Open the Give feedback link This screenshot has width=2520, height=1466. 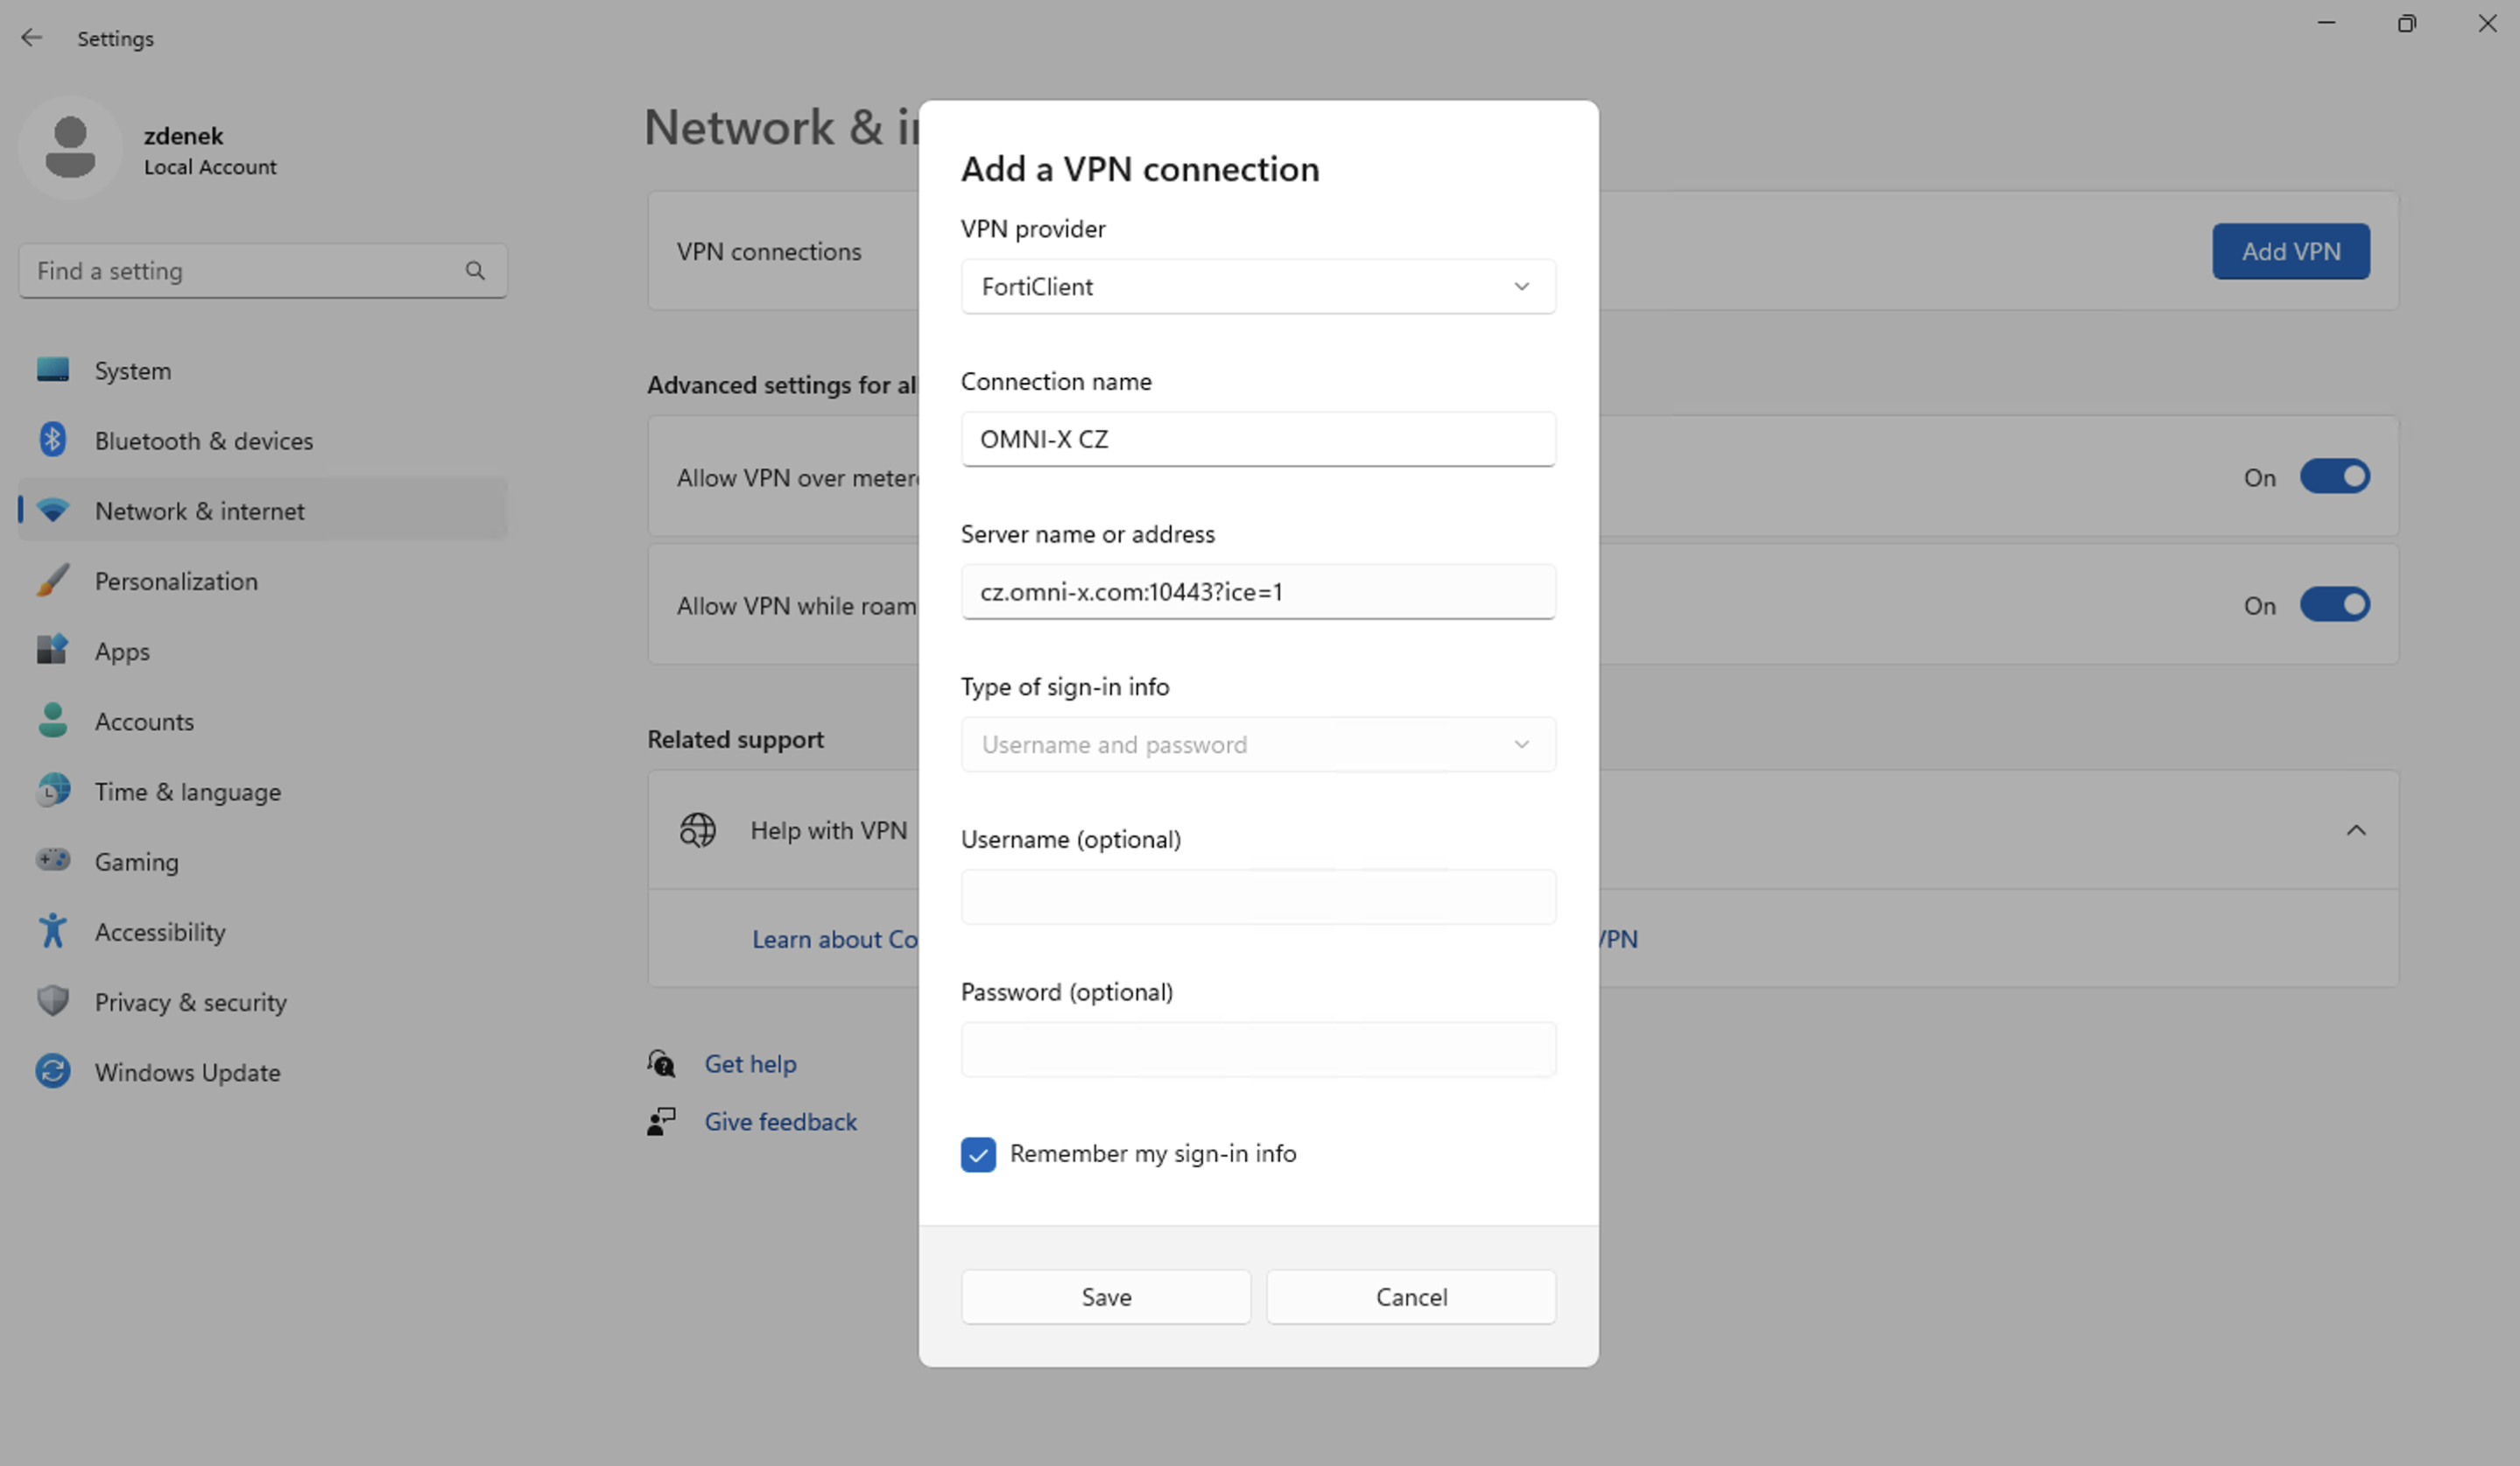(x=780, y=1122)
